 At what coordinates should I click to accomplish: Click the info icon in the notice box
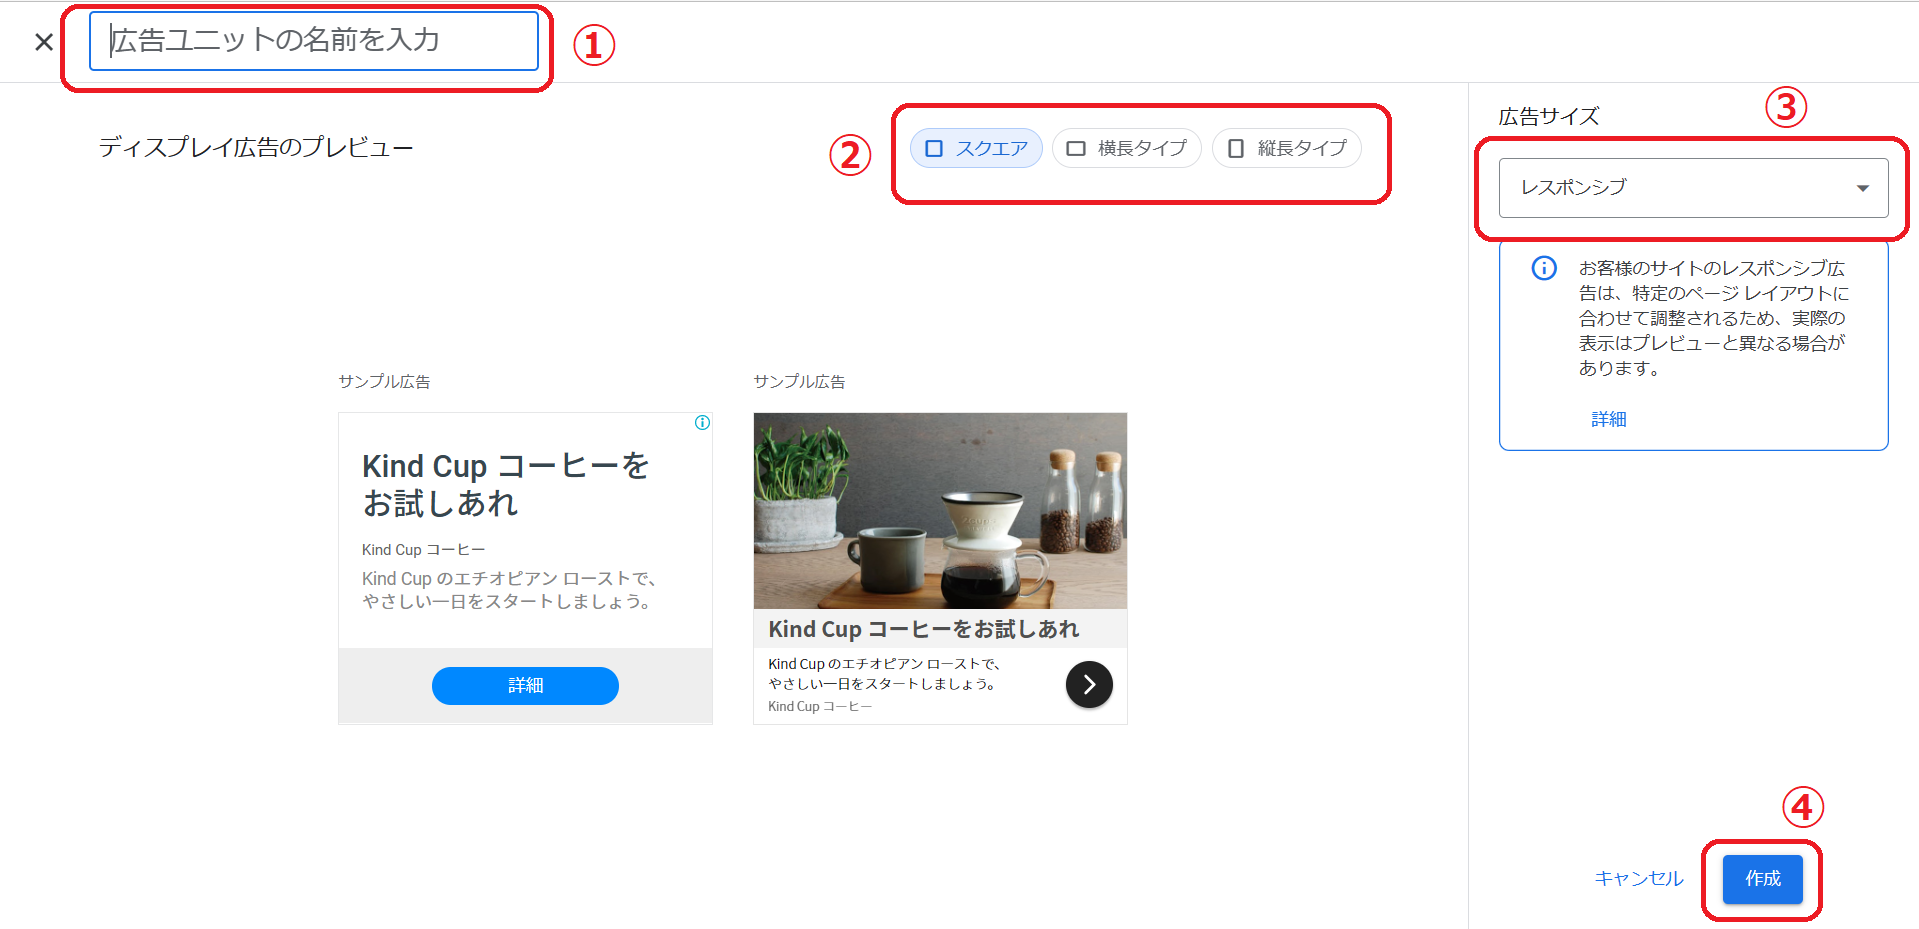click(x=1544, y=268)
